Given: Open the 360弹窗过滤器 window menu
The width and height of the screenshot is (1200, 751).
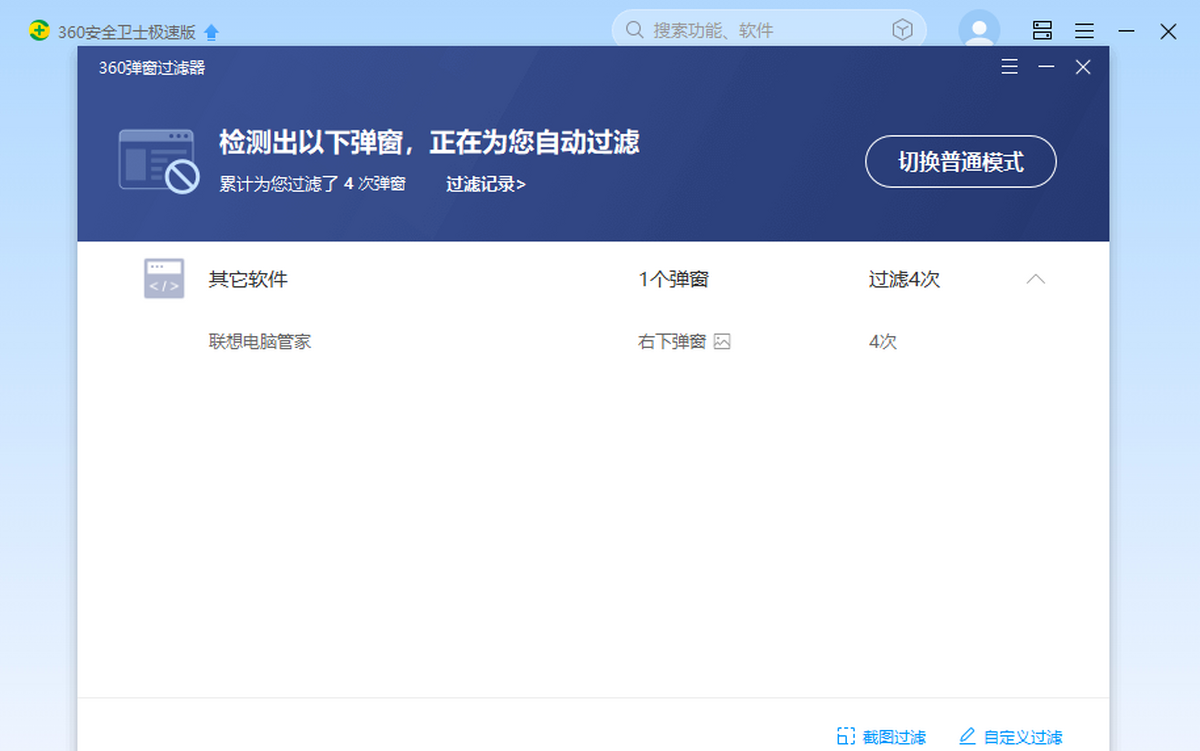Looking at the screenshot, I should point(1010,67).
